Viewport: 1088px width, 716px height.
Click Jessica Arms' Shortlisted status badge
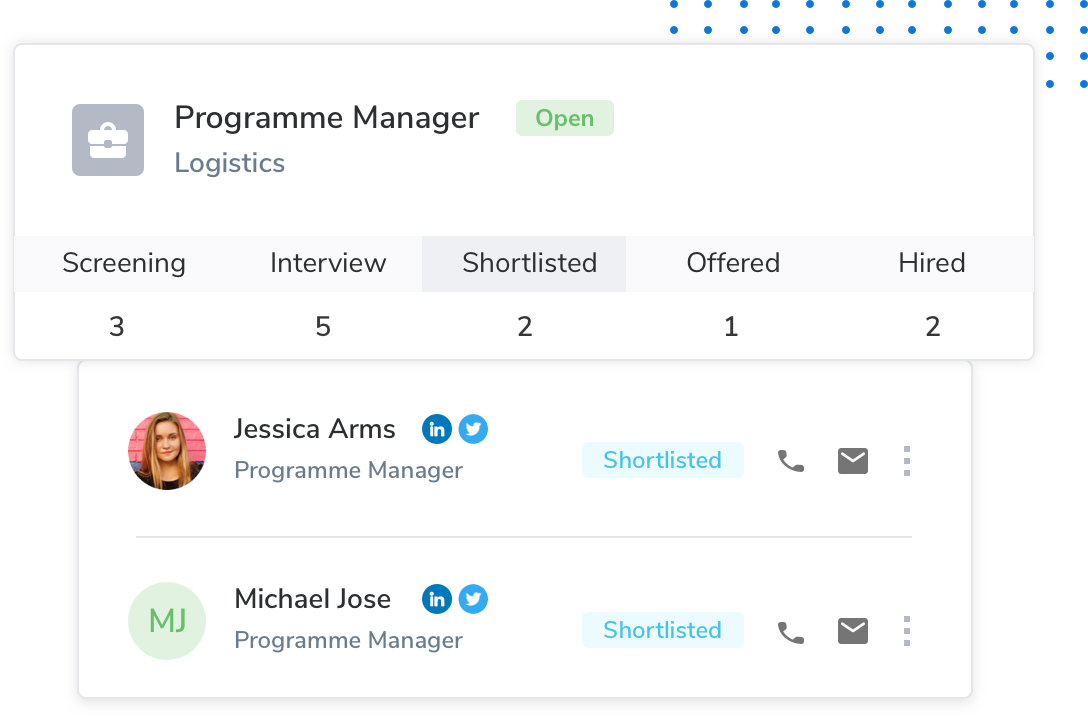[663, 460]
